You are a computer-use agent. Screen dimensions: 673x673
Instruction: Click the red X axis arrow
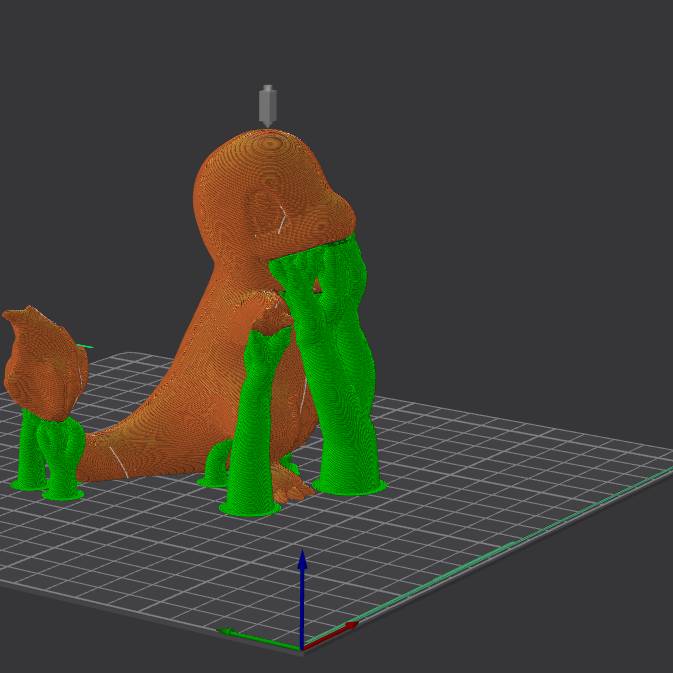(331, 634)
